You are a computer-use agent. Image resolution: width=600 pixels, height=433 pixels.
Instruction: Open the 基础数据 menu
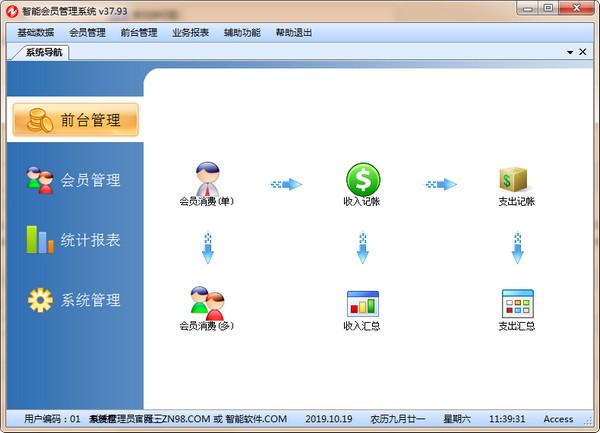click(36, 33)
